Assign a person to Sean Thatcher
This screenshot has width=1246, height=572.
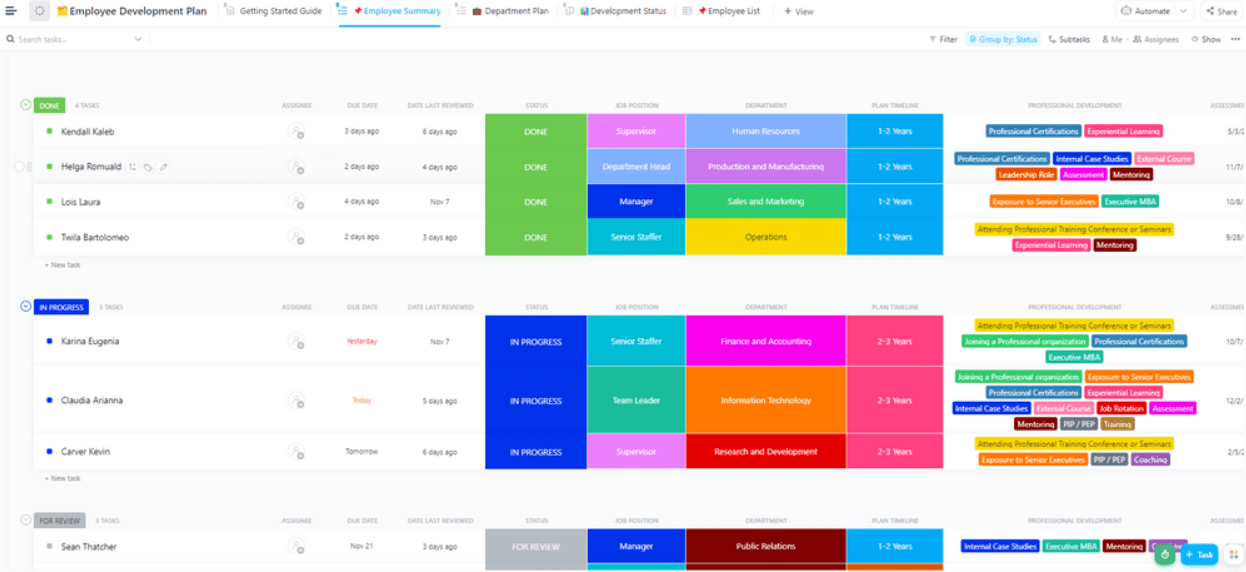(x=296, y=547)
